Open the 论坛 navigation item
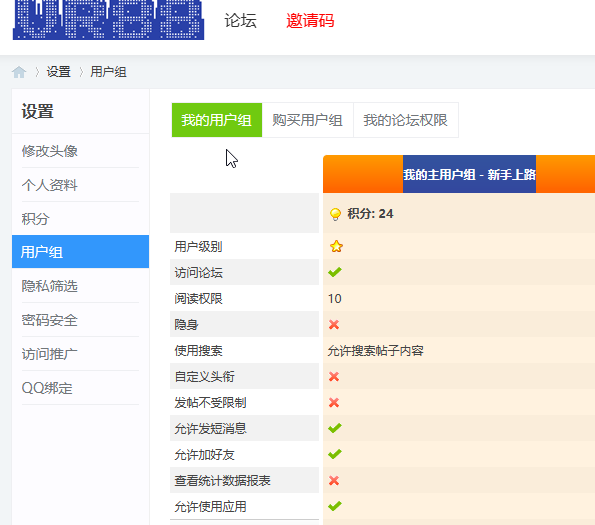Image resolution: width=595 pixels, height=525 pixels. tap(240, 20)
